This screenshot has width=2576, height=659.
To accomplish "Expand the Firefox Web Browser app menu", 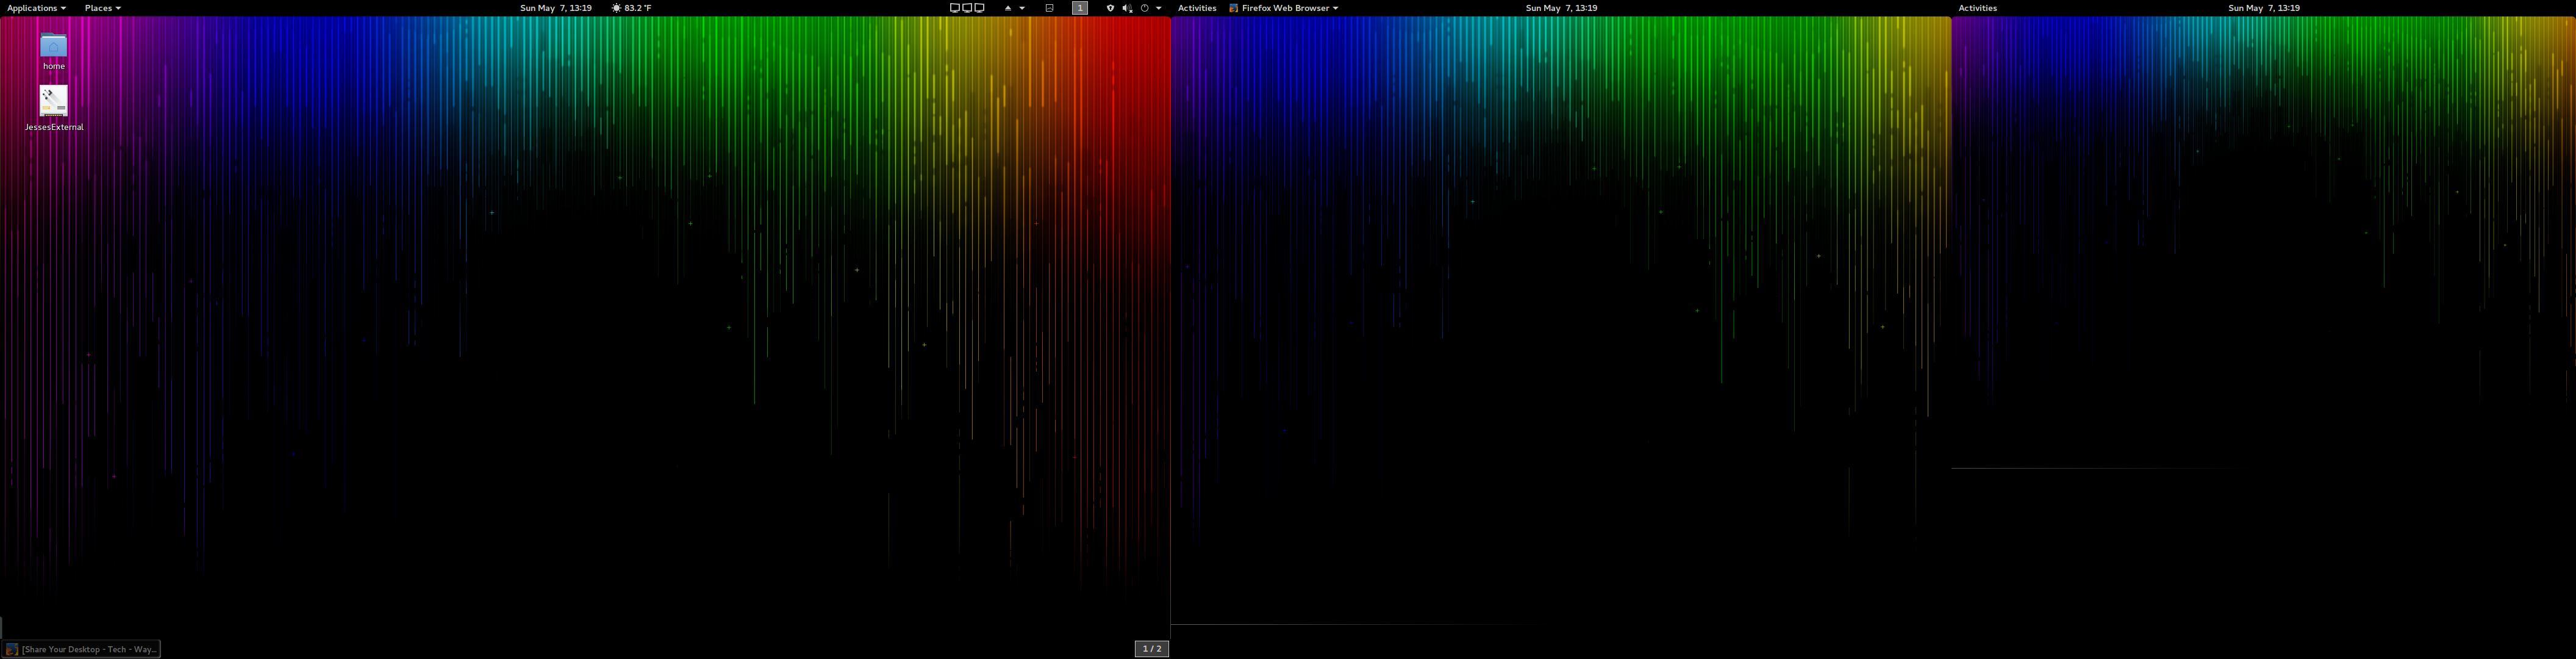I will [1284, 8].
